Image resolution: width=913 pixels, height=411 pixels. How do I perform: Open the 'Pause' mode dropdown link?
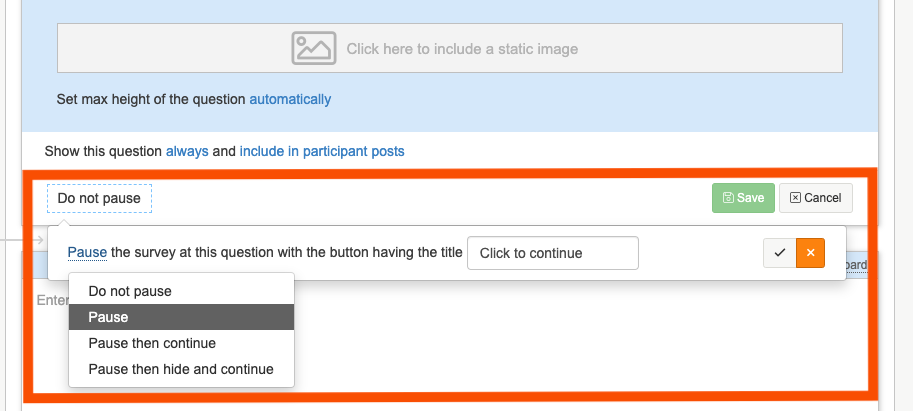[87, 253]
